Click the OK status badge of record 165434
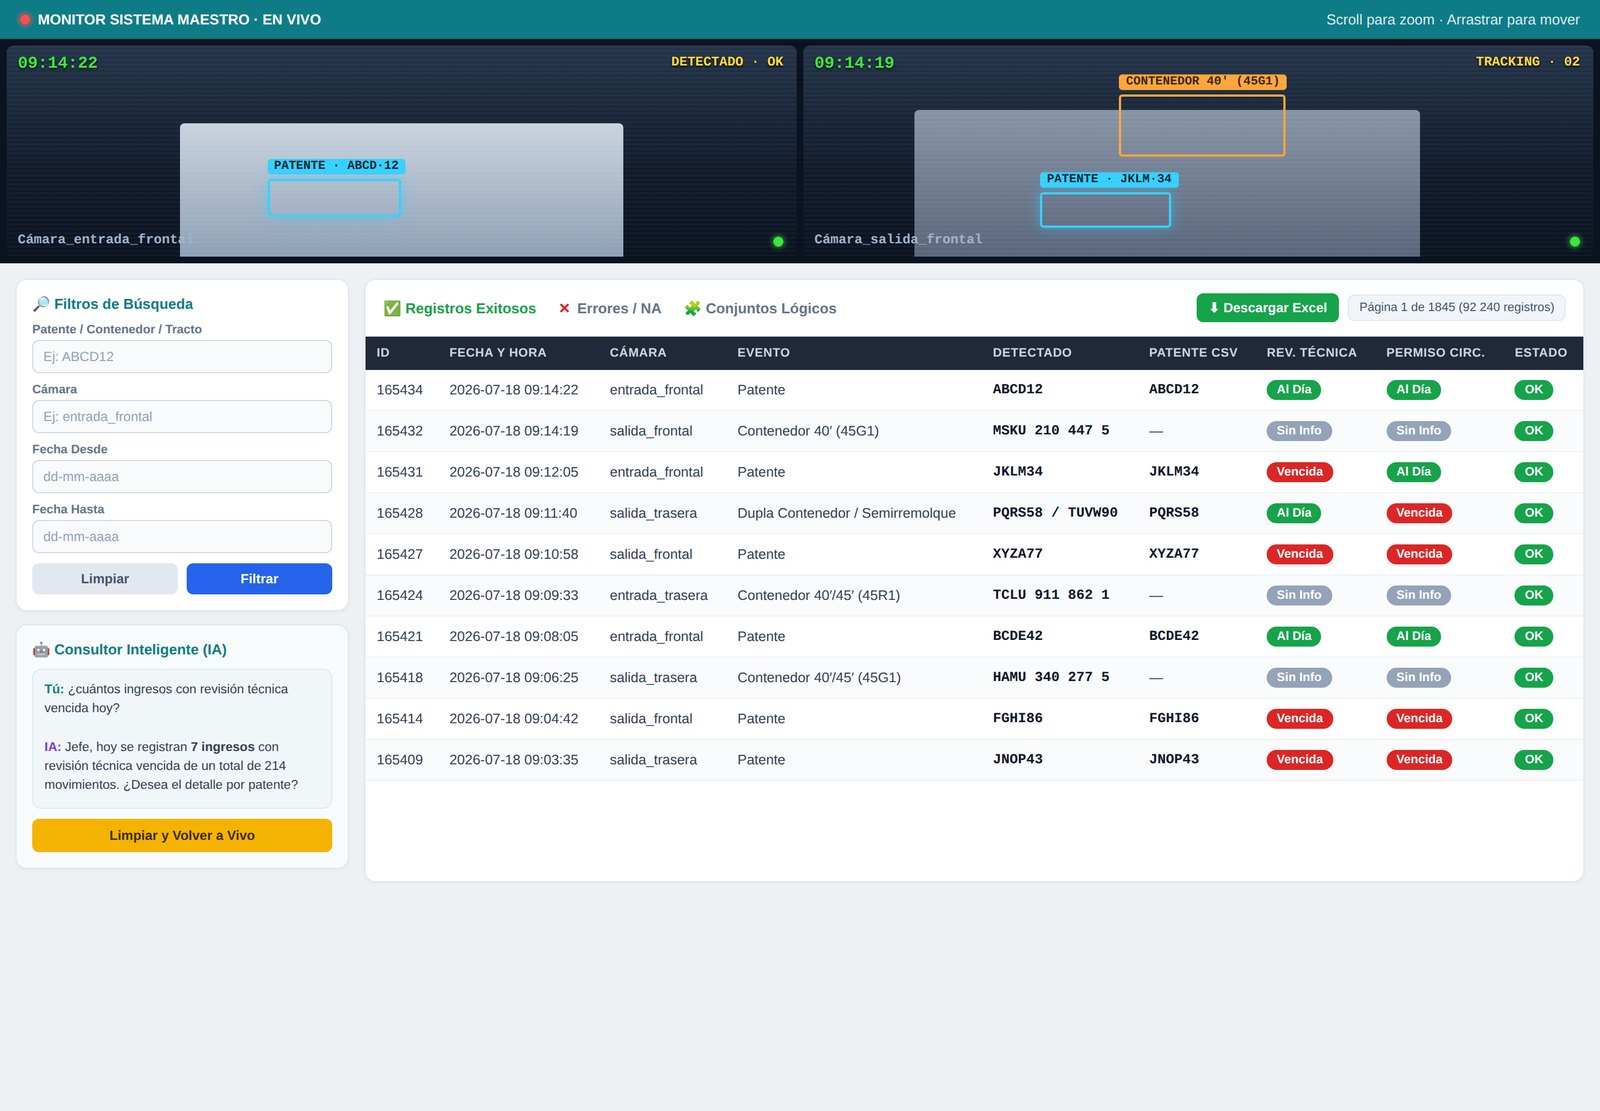 [x=1533, y=390]
